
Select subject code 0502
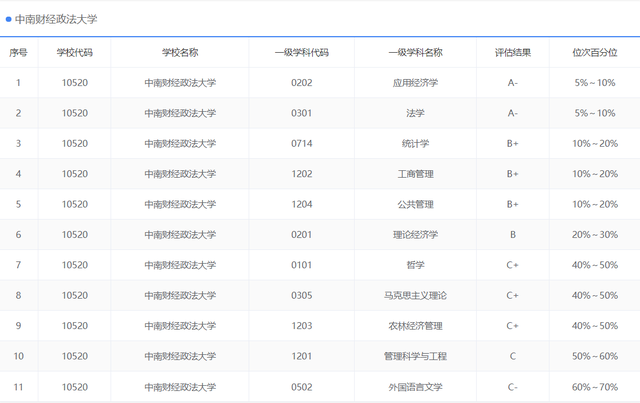click(x=302, y=387)
